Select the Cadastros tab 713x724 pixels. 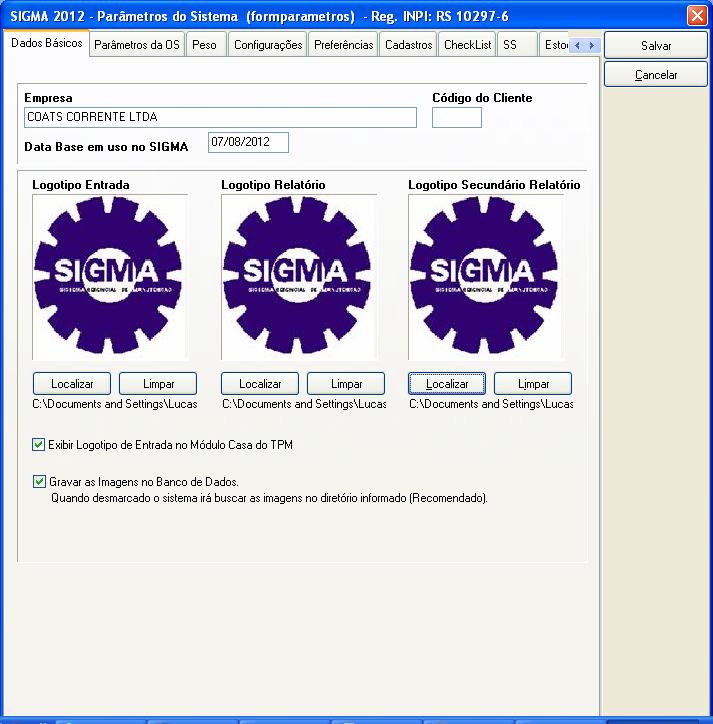click(x=408, y=45)
